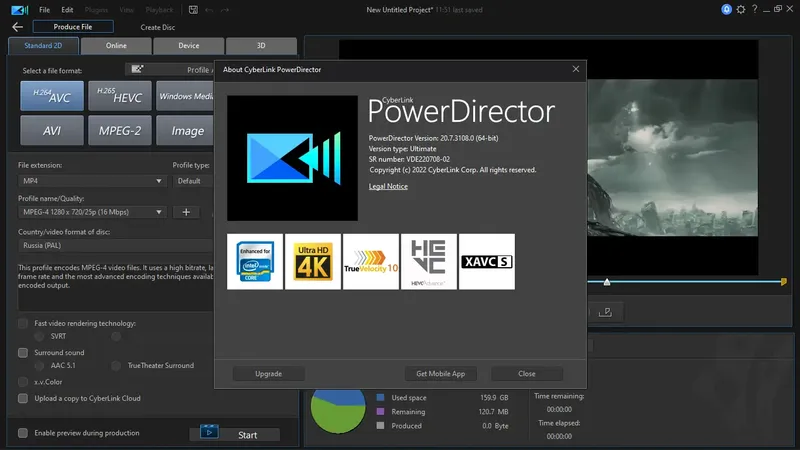Image resolution: width=800 pixels, height=450 pixels.
Task: Open the Profile type Default dropdown
Action: [193, 181]
